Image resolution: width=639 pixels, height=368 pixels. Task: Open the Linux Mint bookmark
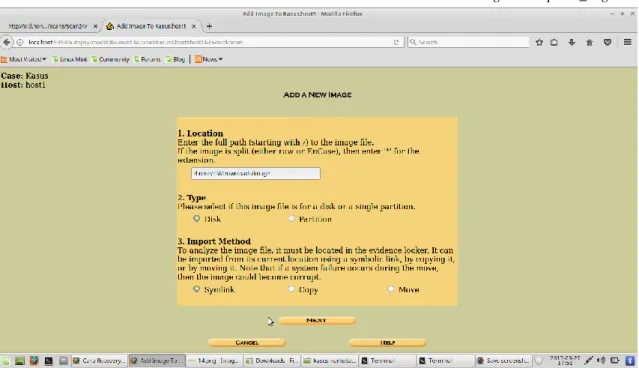(x=70, y=59)
